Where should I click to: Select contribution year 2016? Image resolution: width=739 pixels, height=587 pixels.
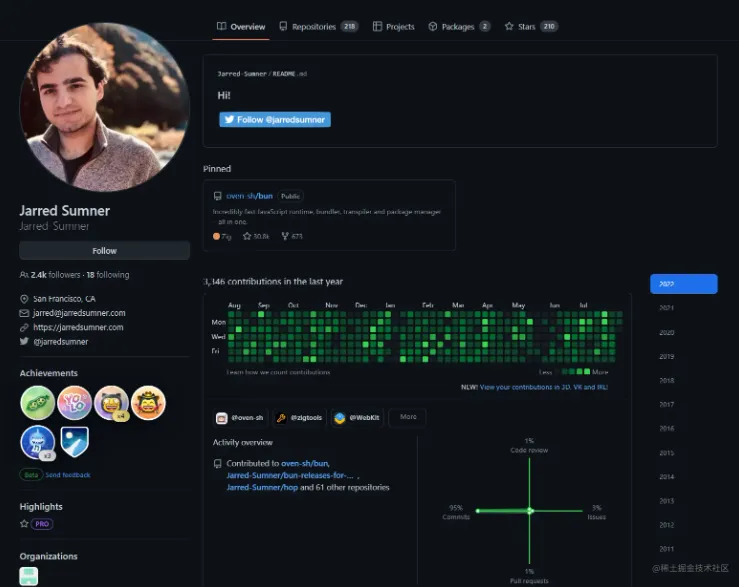pos(666,429)
